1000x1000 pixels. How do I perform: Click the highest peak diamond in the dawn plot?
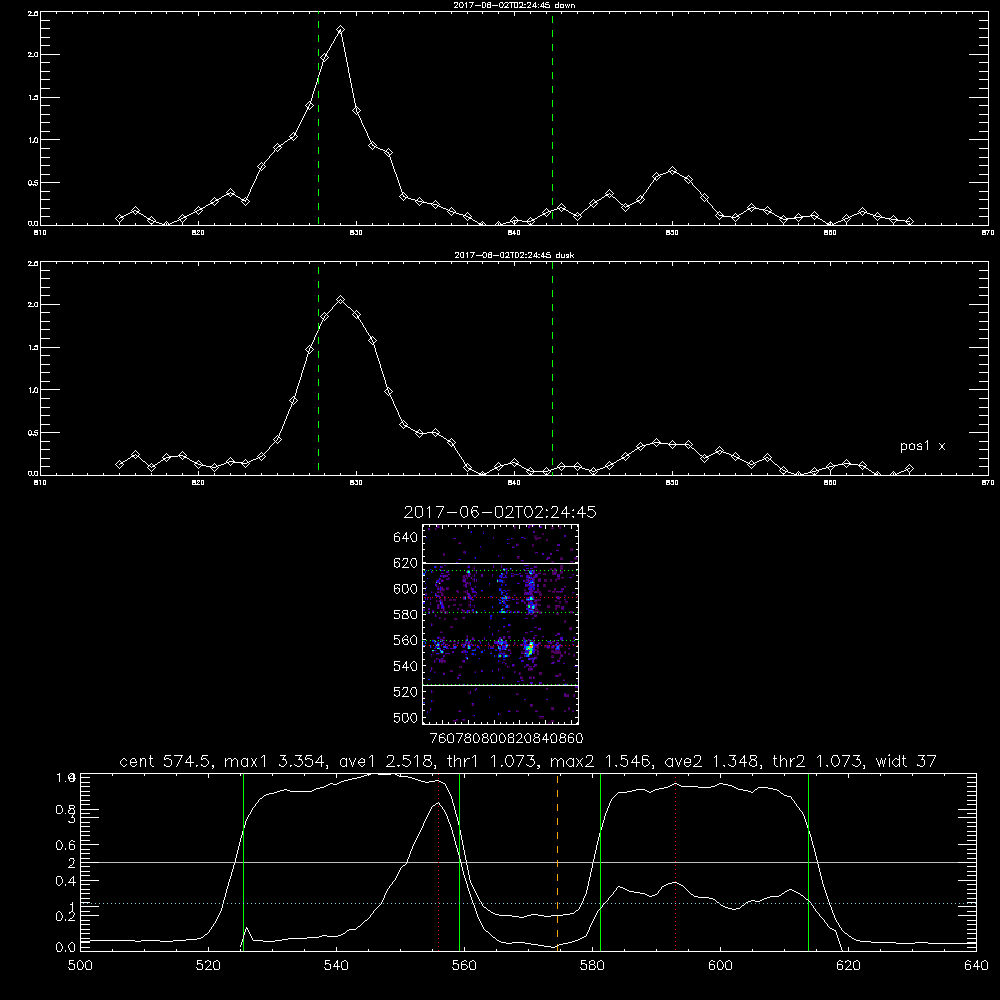(341, 29)
